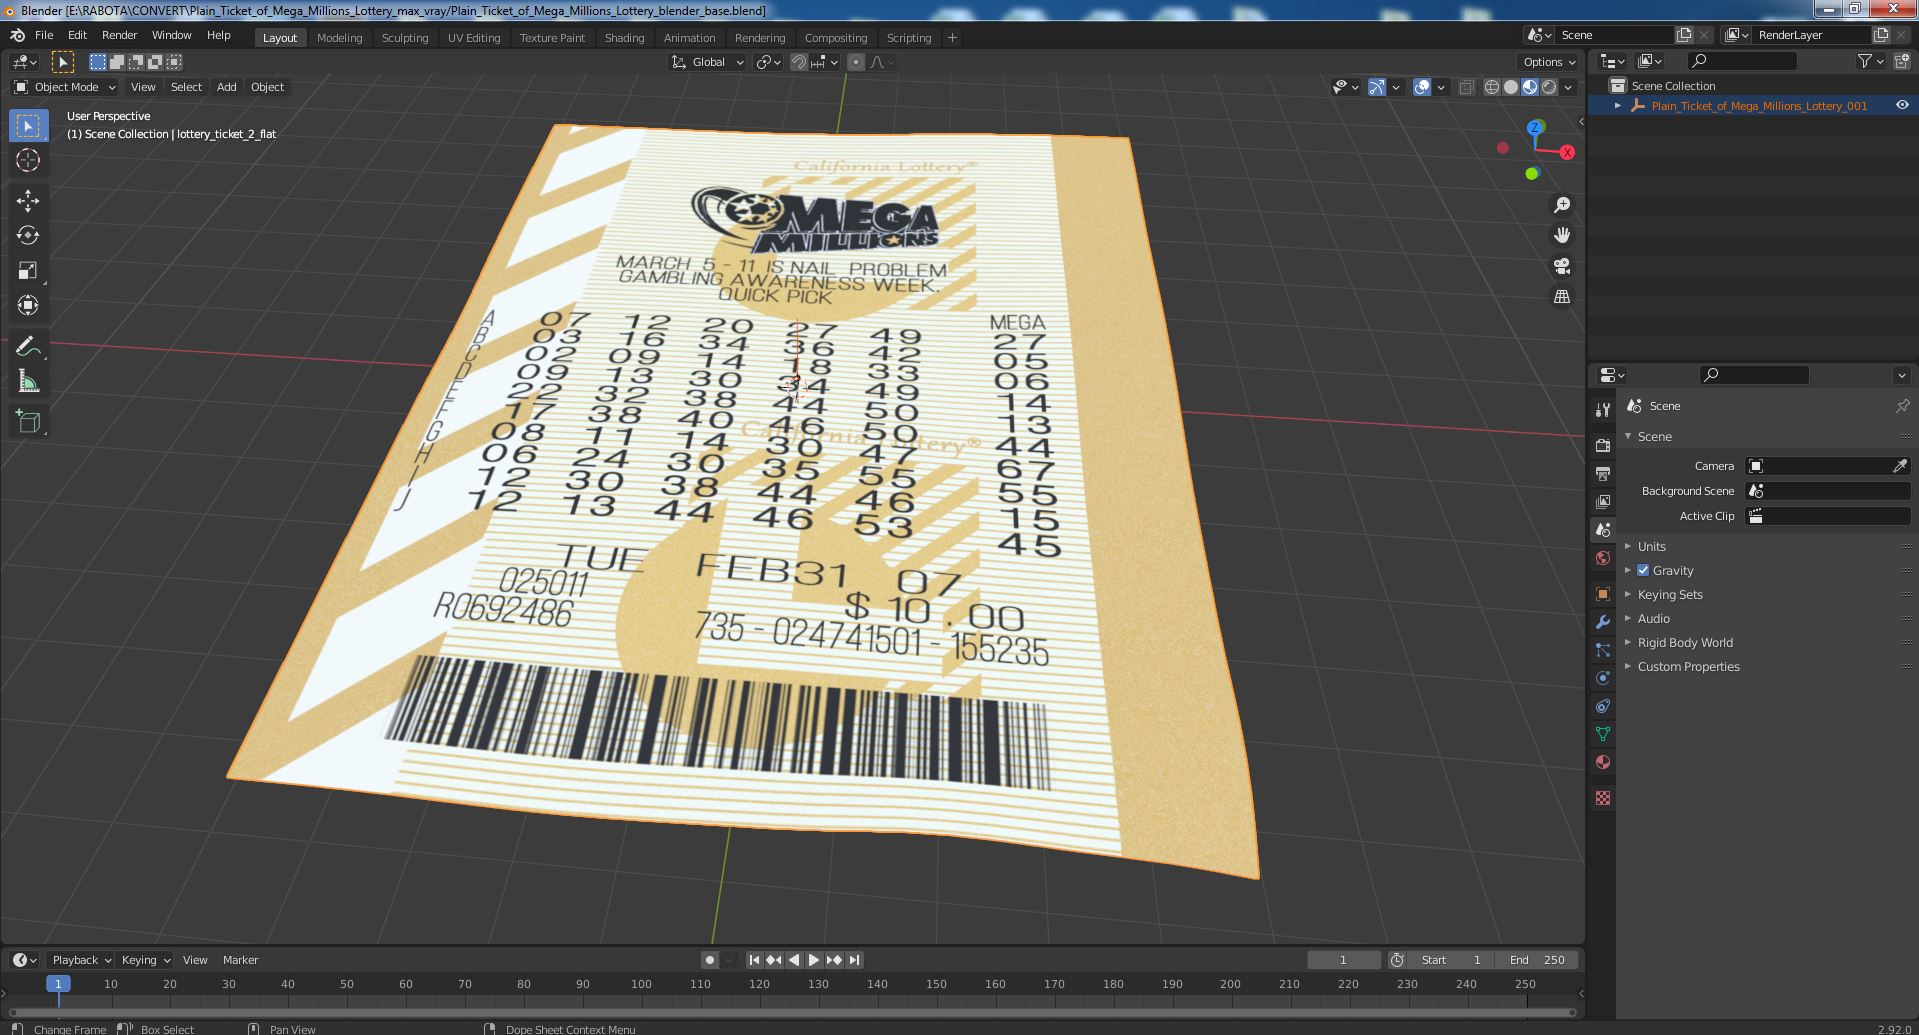Screen dimensions: 1919x1035
Task: Switch to the UV Editing workspace tab
Action: click(473, 38)
